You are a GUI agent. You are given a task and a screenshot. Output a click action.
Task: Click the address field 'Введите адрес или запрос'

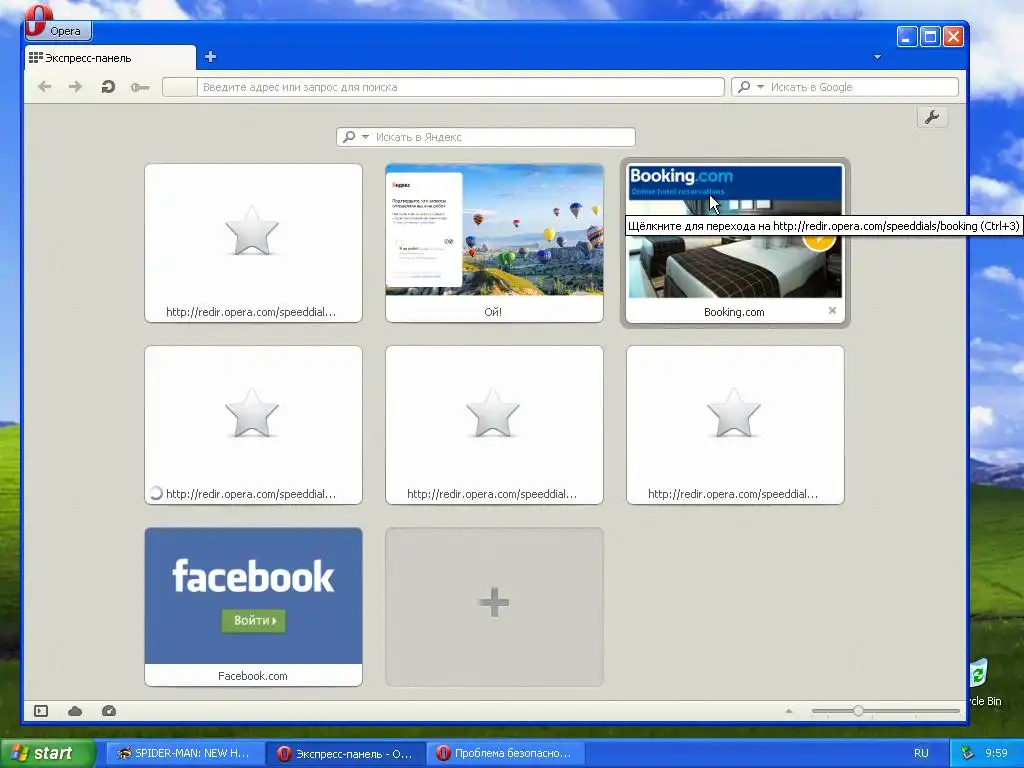[461, 87]
